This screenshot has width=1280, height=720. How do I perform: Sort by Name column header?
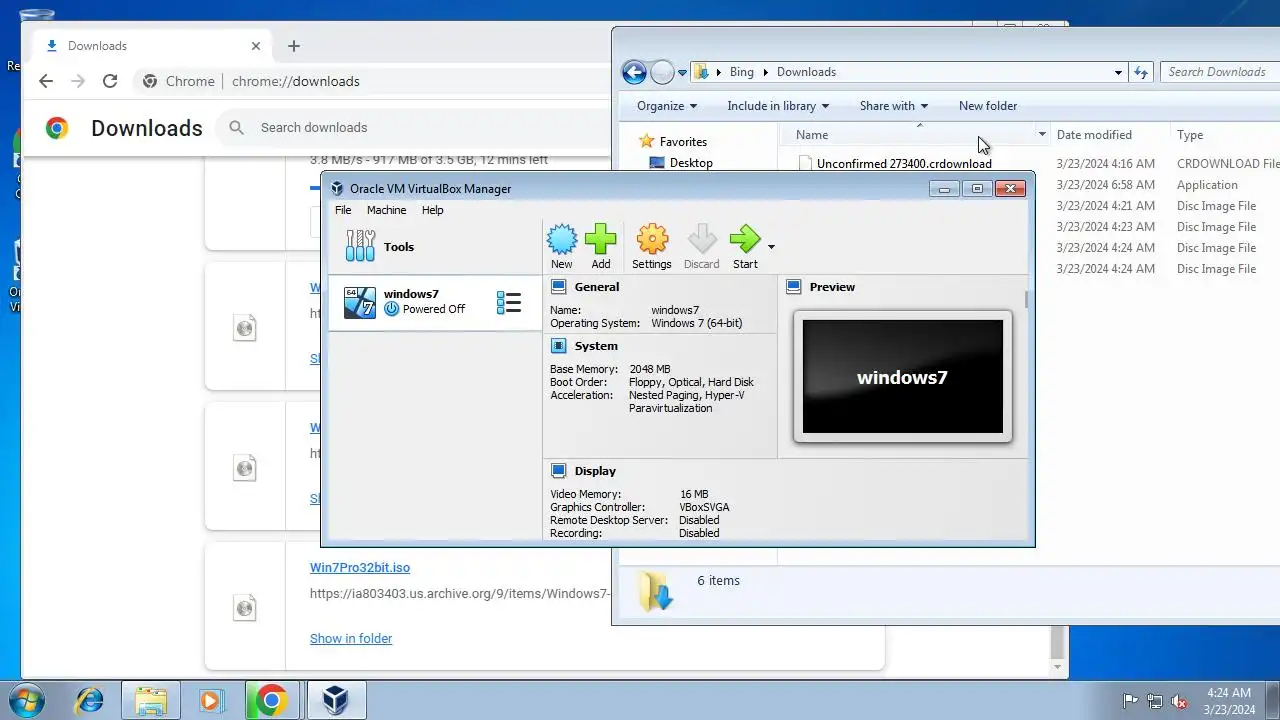point(812,135)
